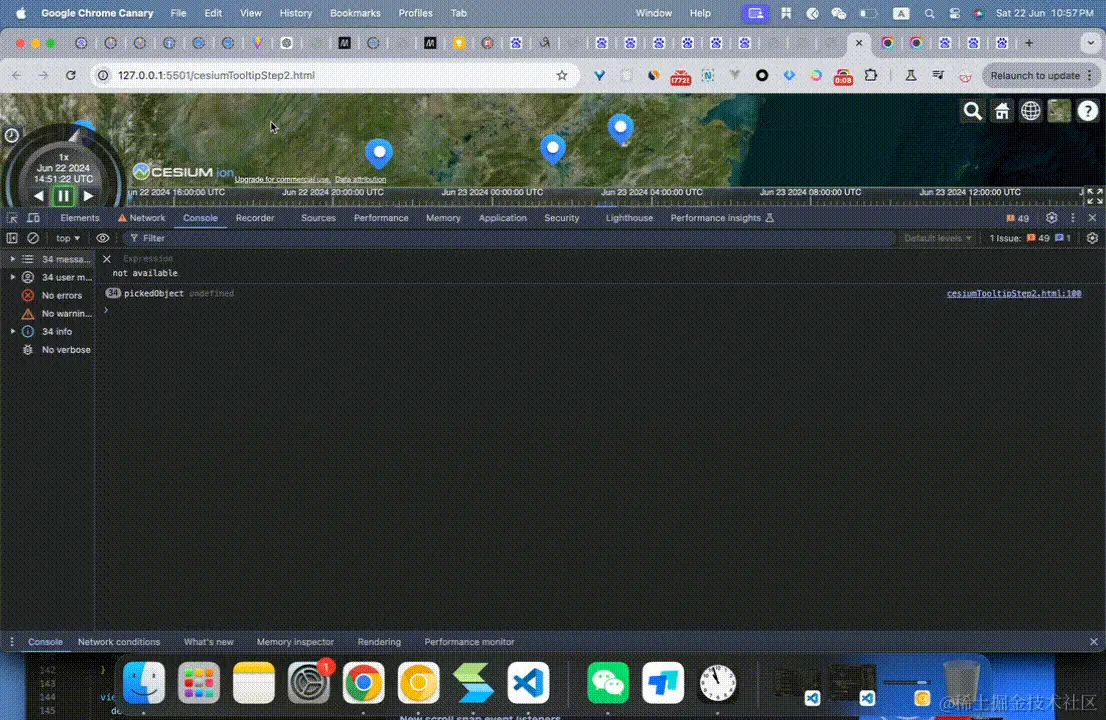The image size is (1106, 720).
Task: Remove the live expression
Action: tap(107, 260)
